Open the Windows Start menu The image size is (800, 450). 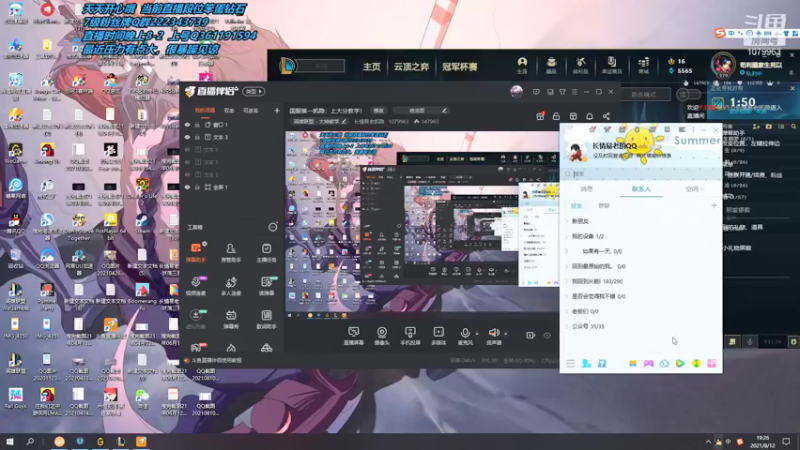pyautogui.click(x=9, y=441)
